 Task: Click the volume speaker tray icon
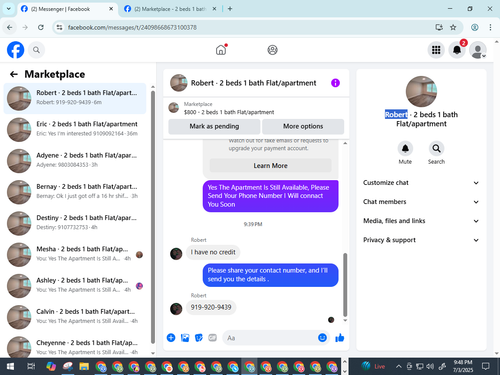(430, 367)
